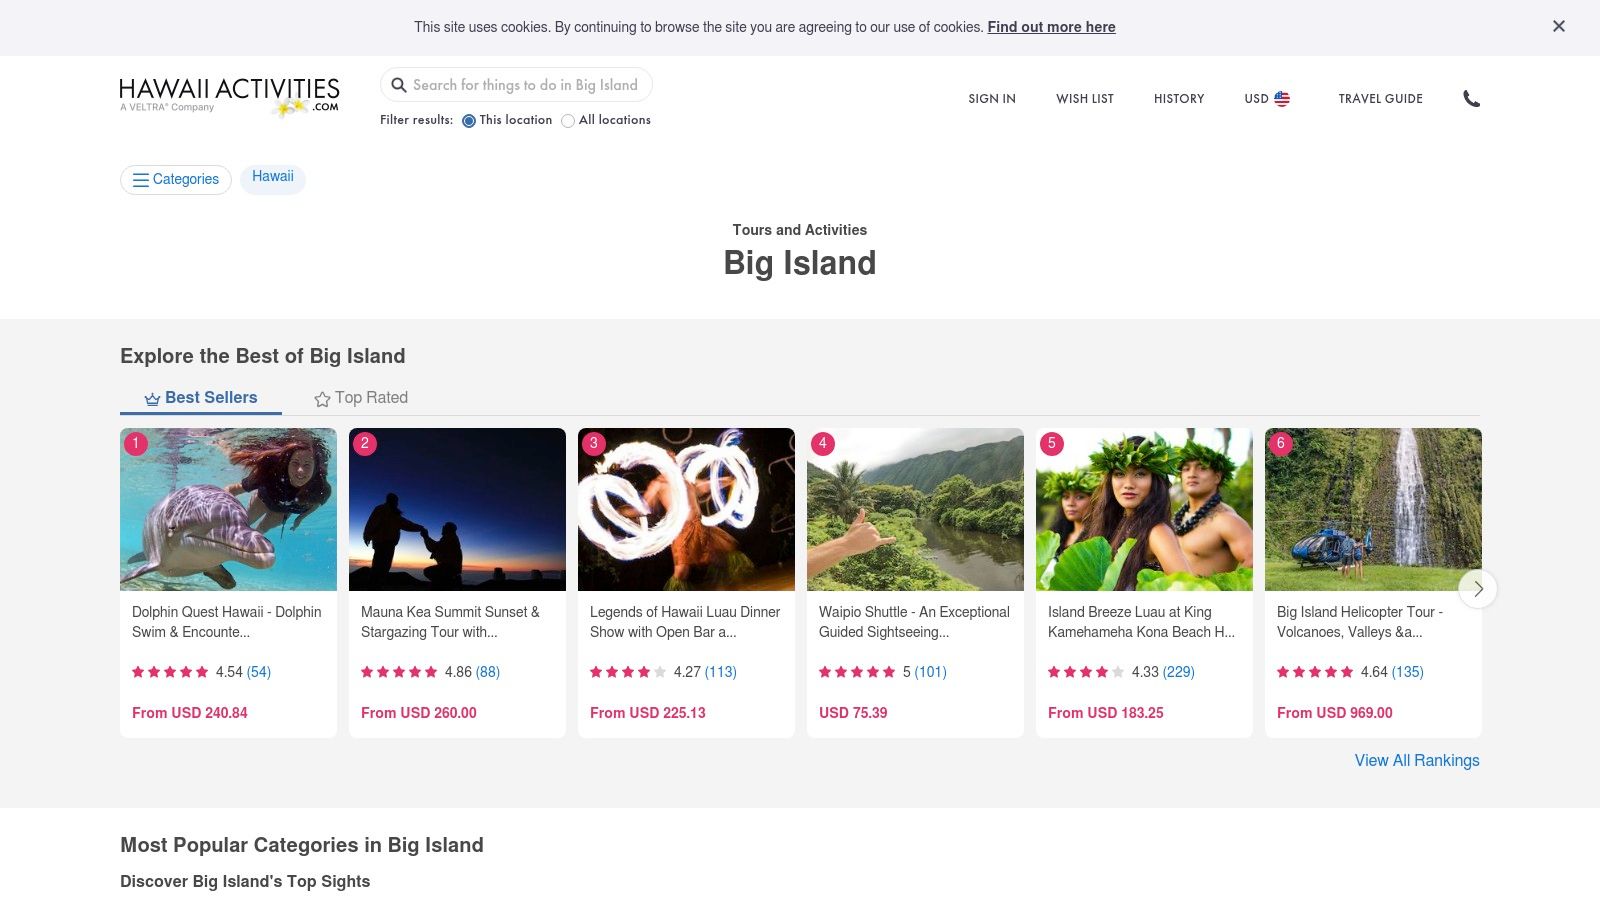This screenshot has height=900, width=1600.
Task: Open the Wish List menu item
Action: pos(1085,99)
